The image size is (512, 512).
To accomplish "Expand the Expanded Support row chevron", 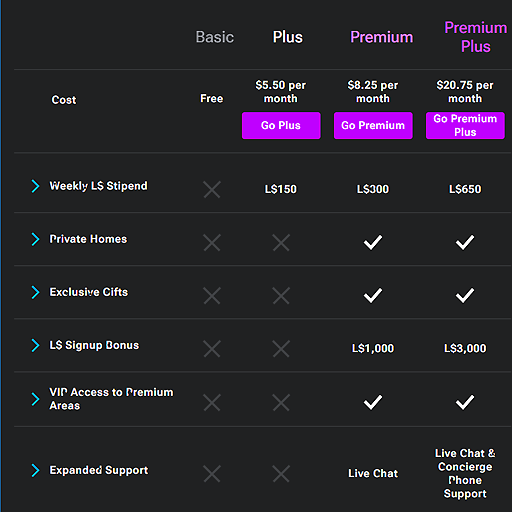I will (35, 470).
